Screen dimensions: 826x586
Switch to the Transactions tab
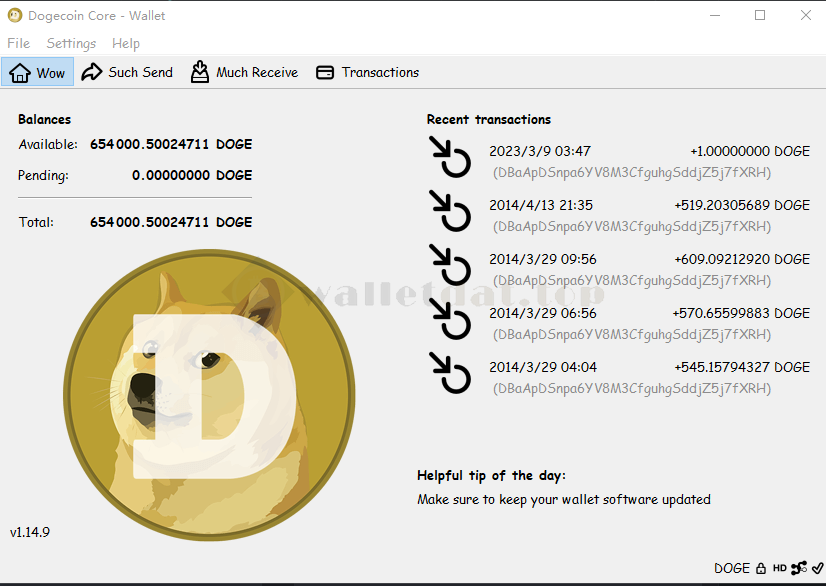[367, 72]
